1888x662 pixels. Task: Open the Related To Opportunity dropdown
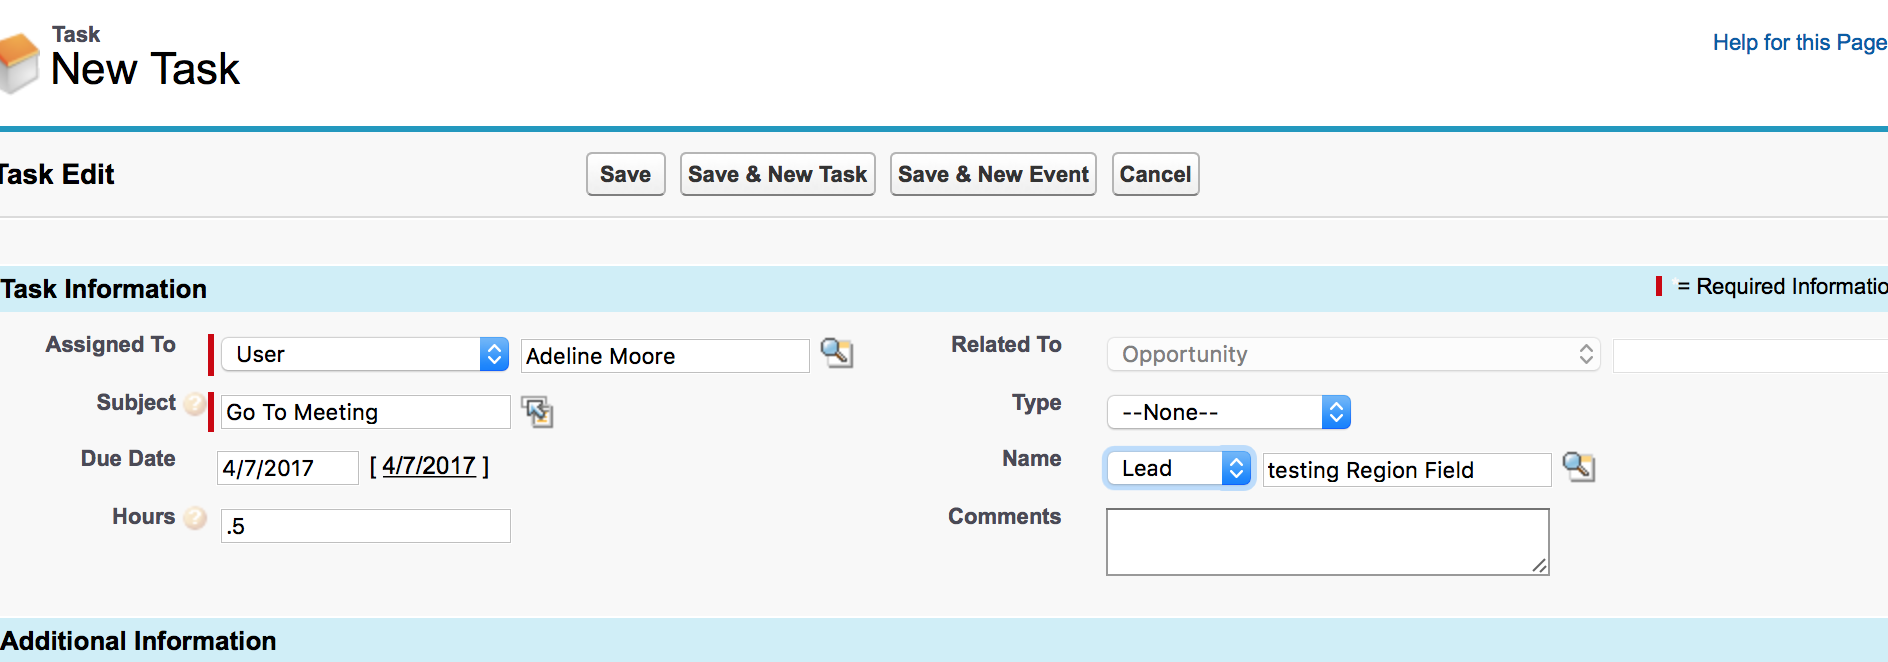click(x=1353, y=354)
